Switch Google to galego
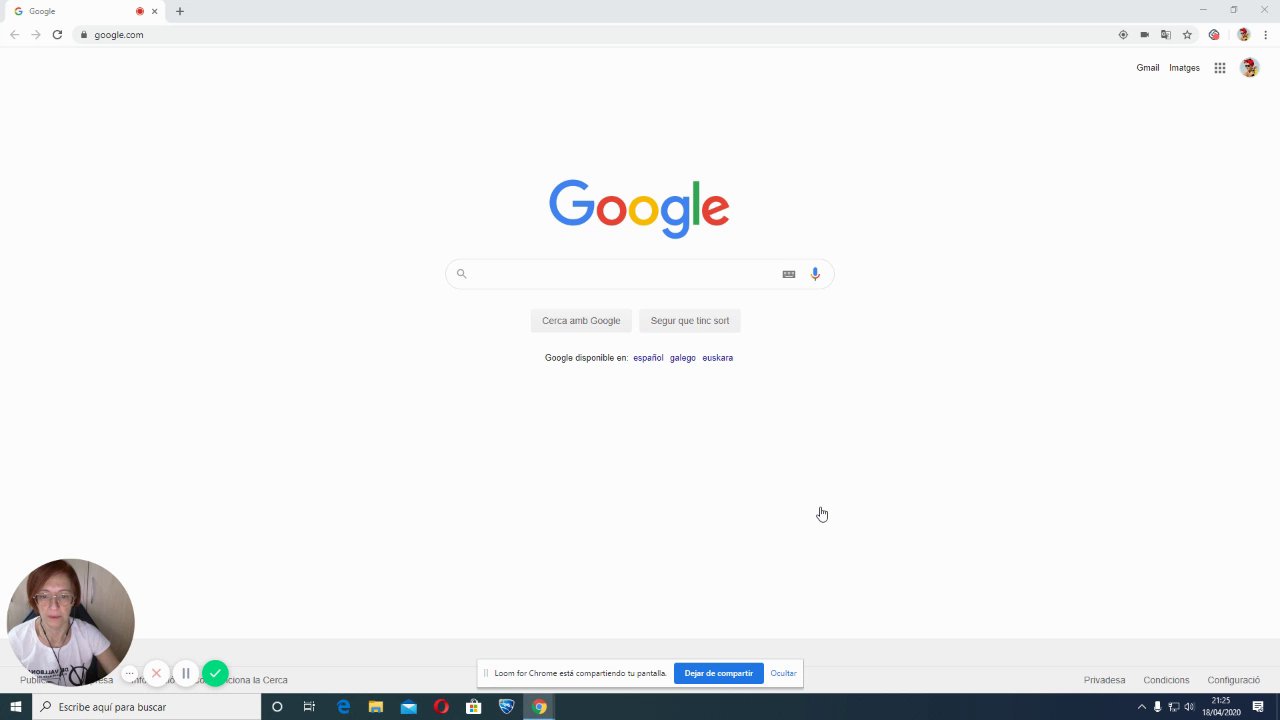Screen dimensions: 1280x720 683,358
